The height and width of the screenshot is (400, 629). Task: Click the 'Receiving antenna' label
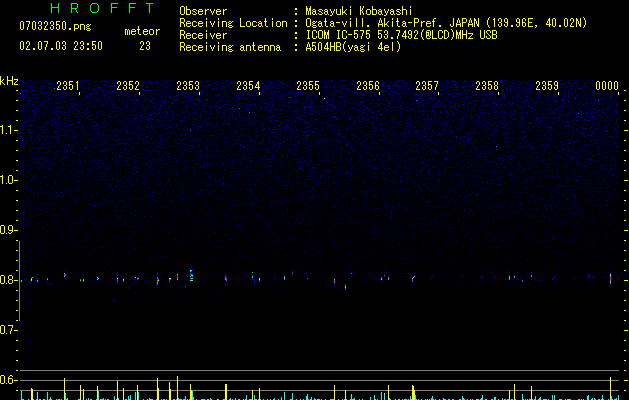coord(230,47)
